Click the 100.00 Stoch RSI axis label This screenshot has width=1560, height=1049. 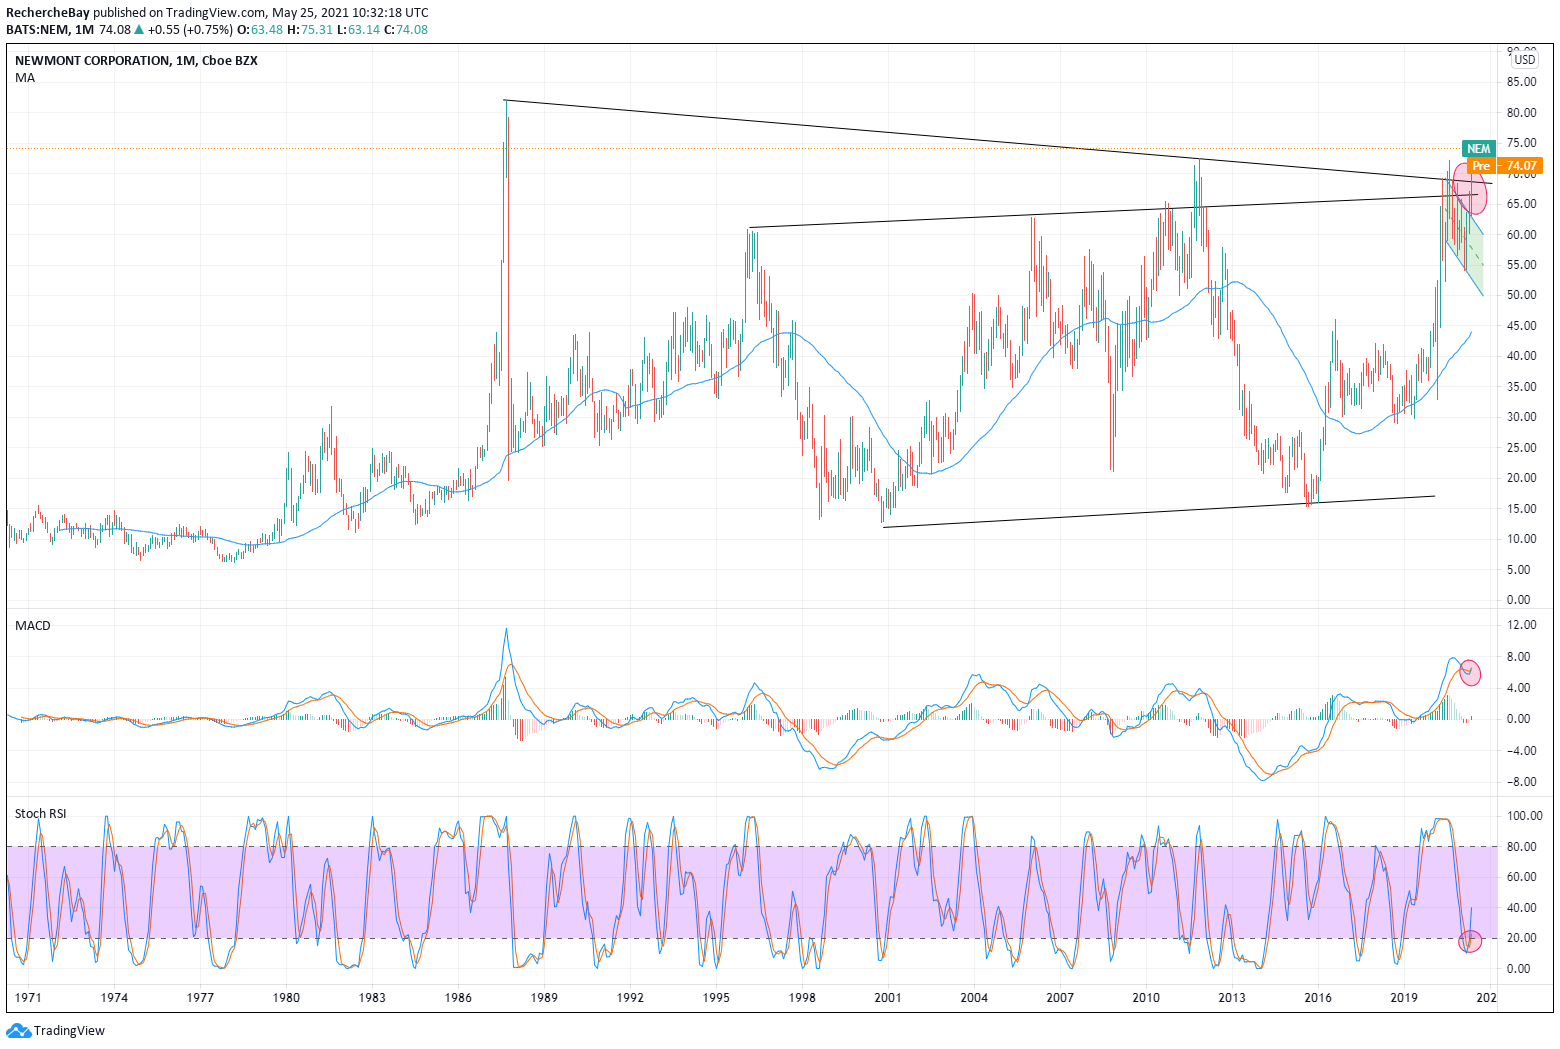click(1524, 816)
